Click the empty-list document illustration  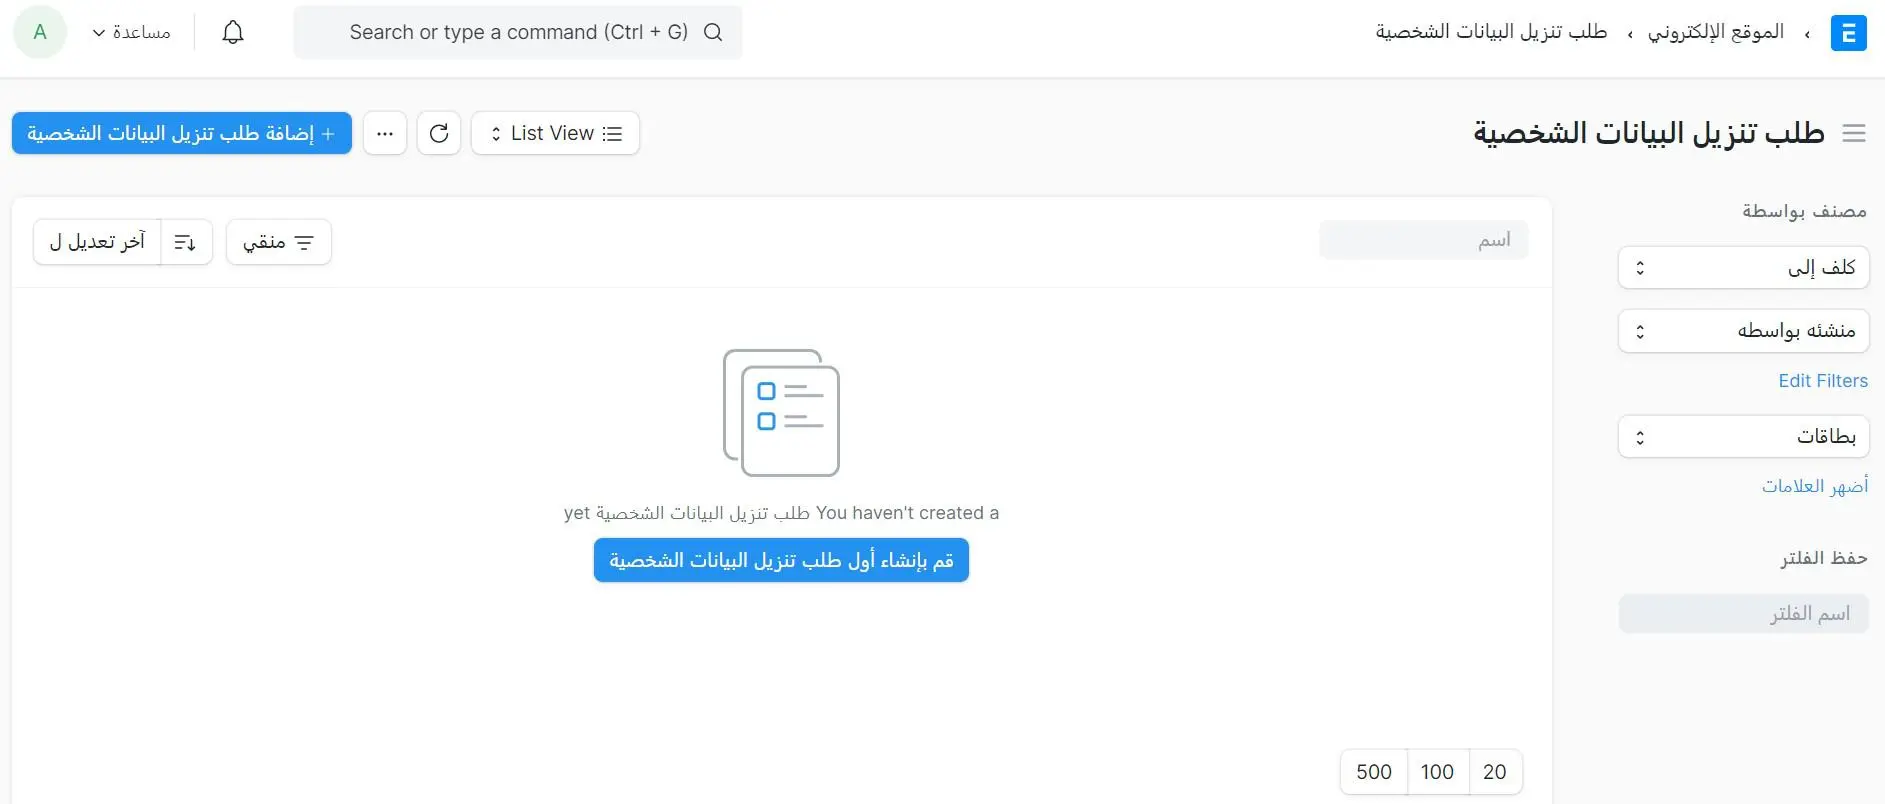pyautogui.click(x=781, y=412)
